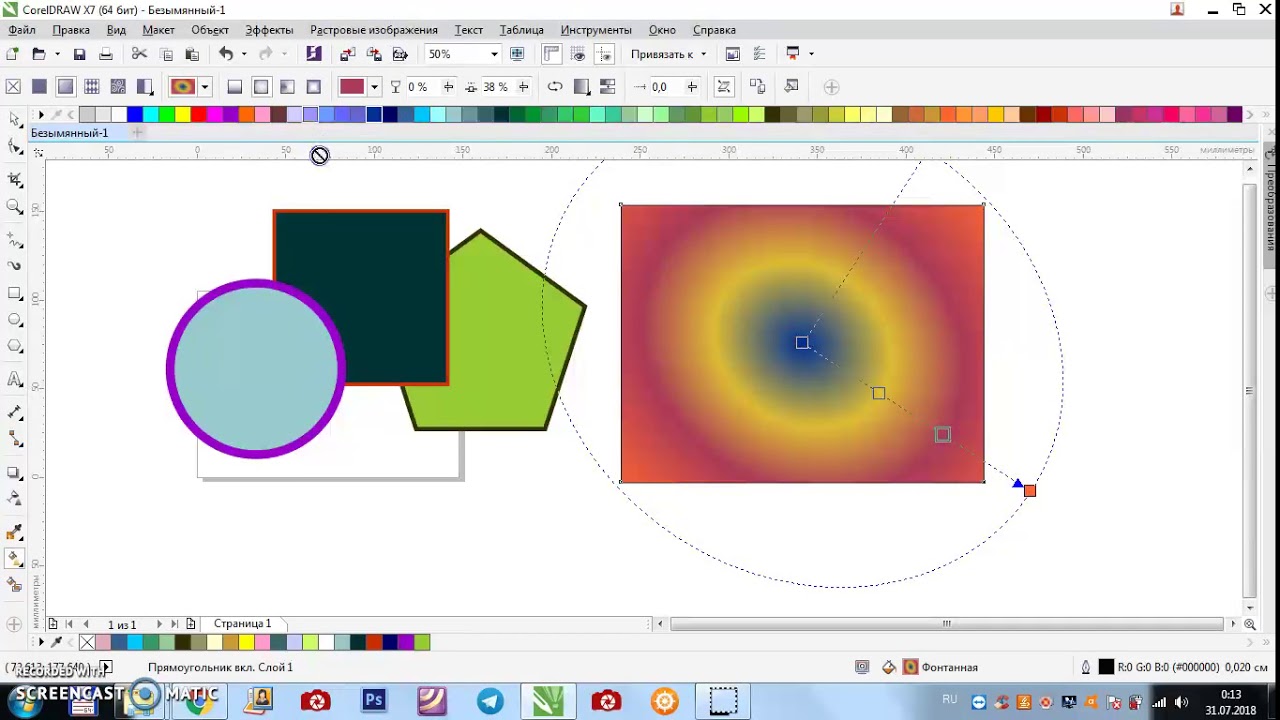Select the Ellipse tool
The height and width of the screenshot is (720, 1280).
click(x=14, y=320)
